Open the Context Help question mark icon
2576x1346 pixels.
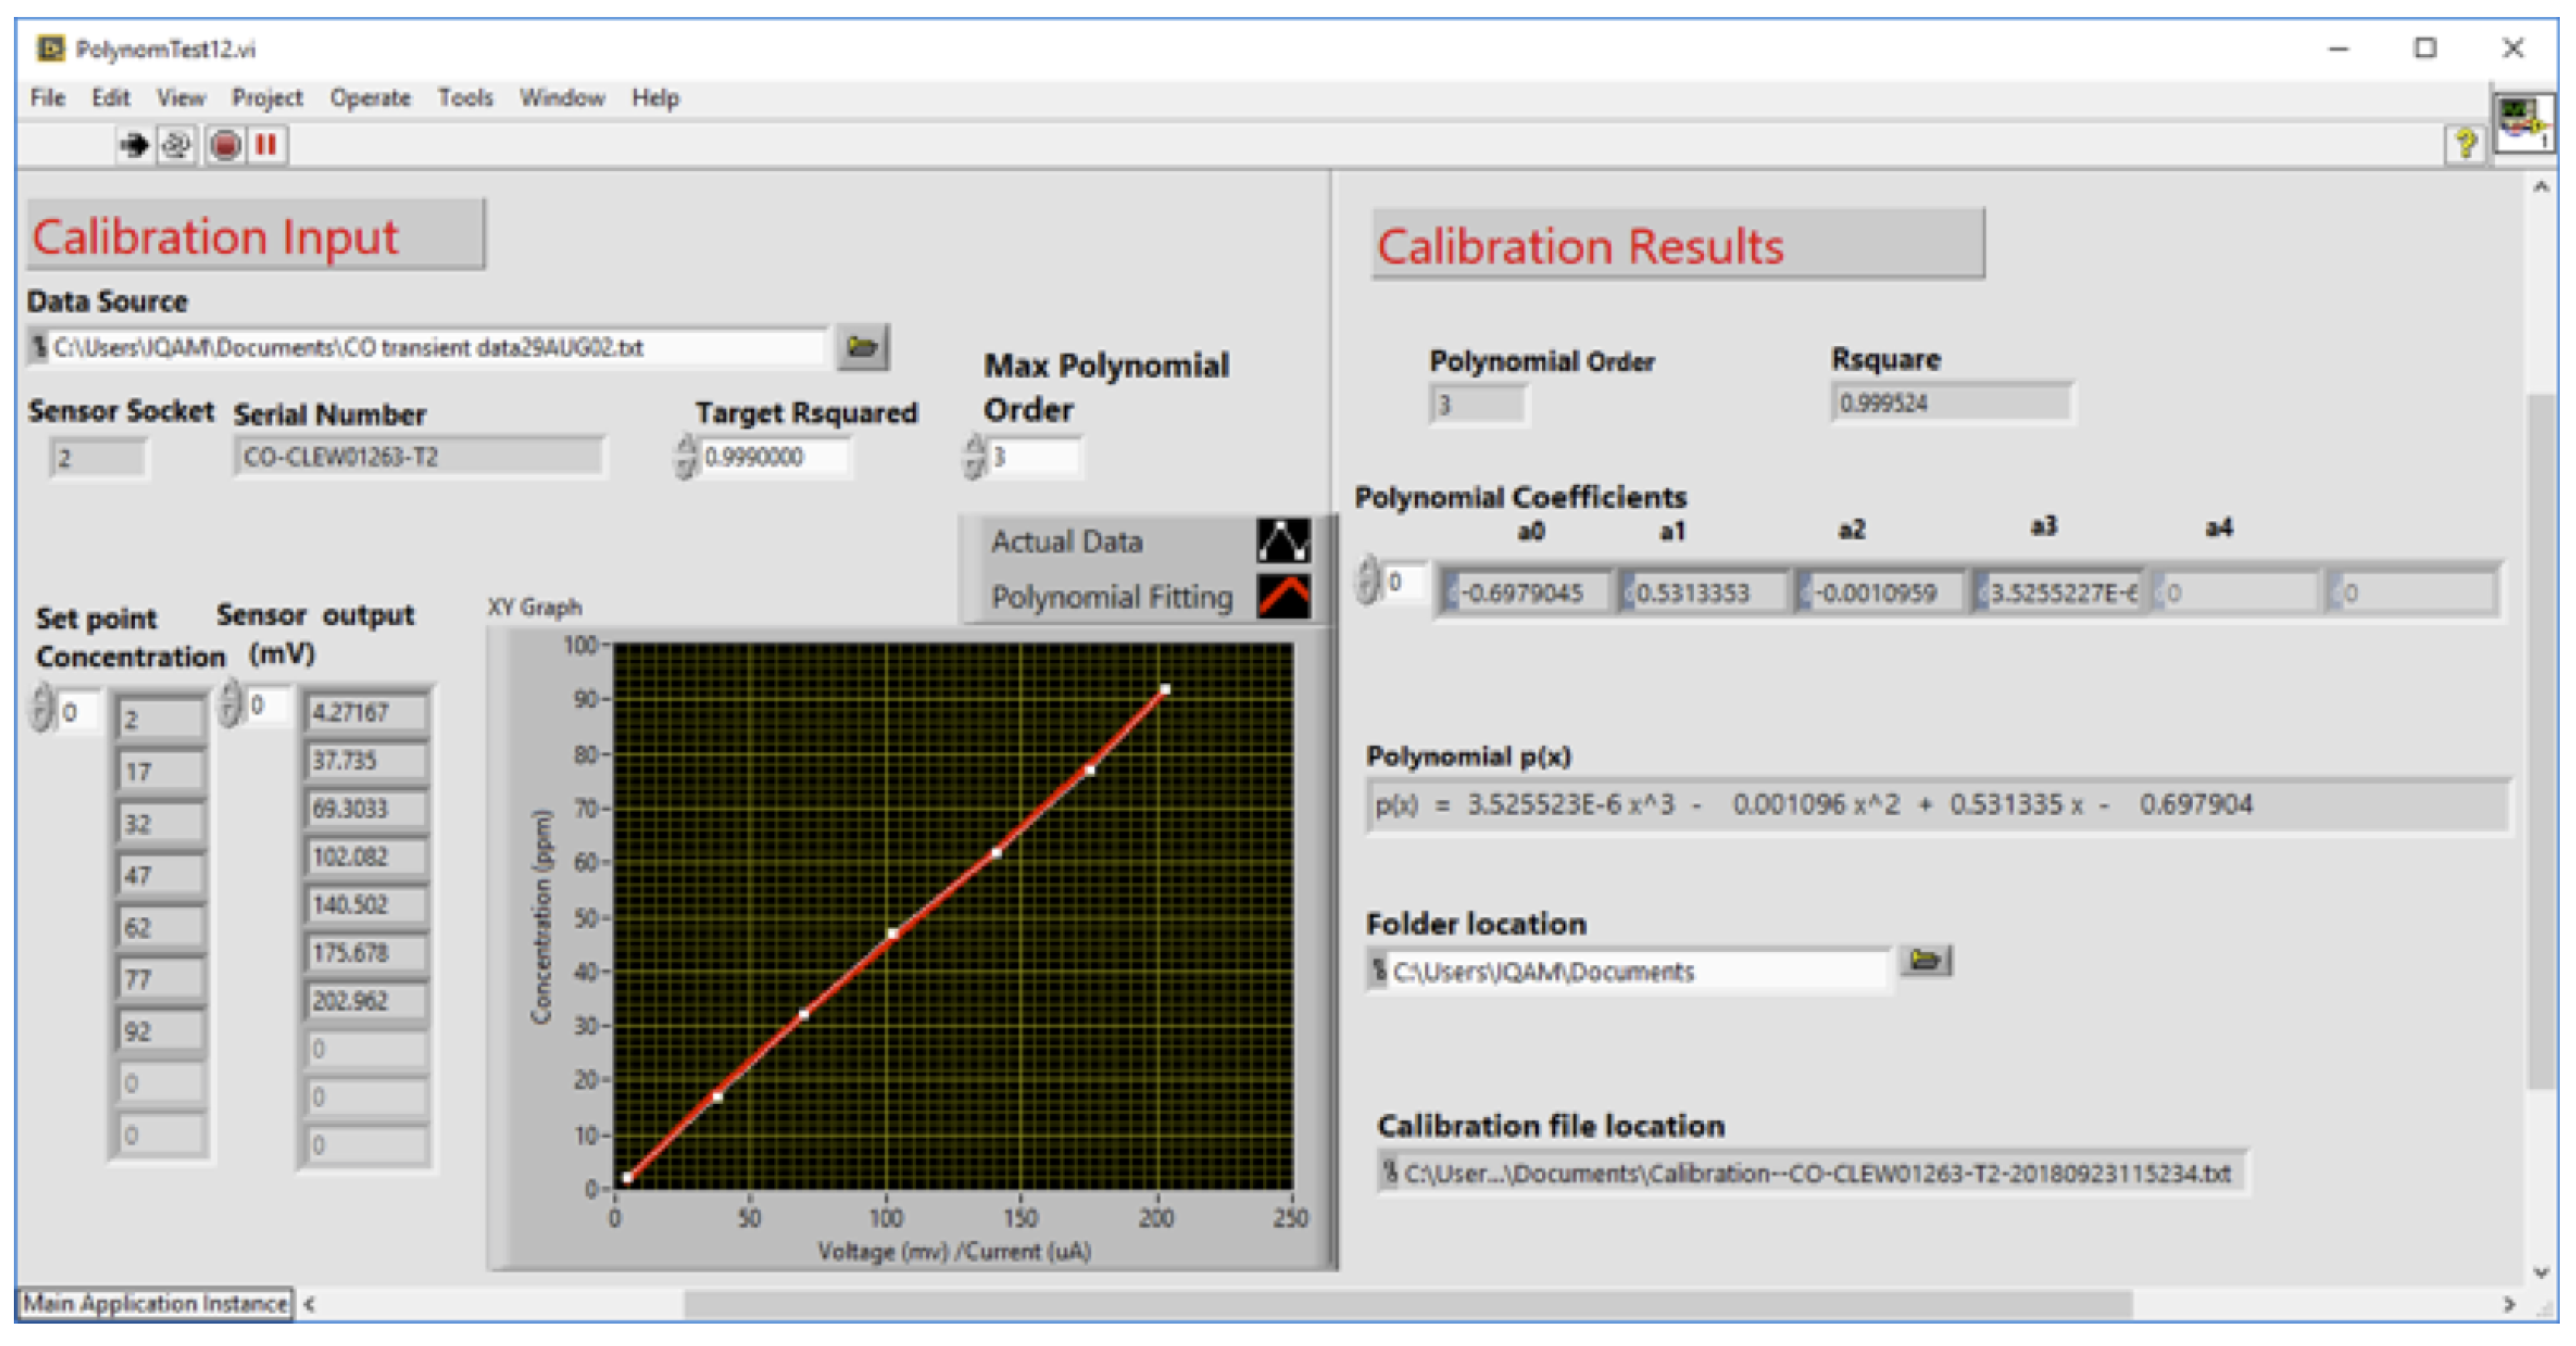[2465, 145]
